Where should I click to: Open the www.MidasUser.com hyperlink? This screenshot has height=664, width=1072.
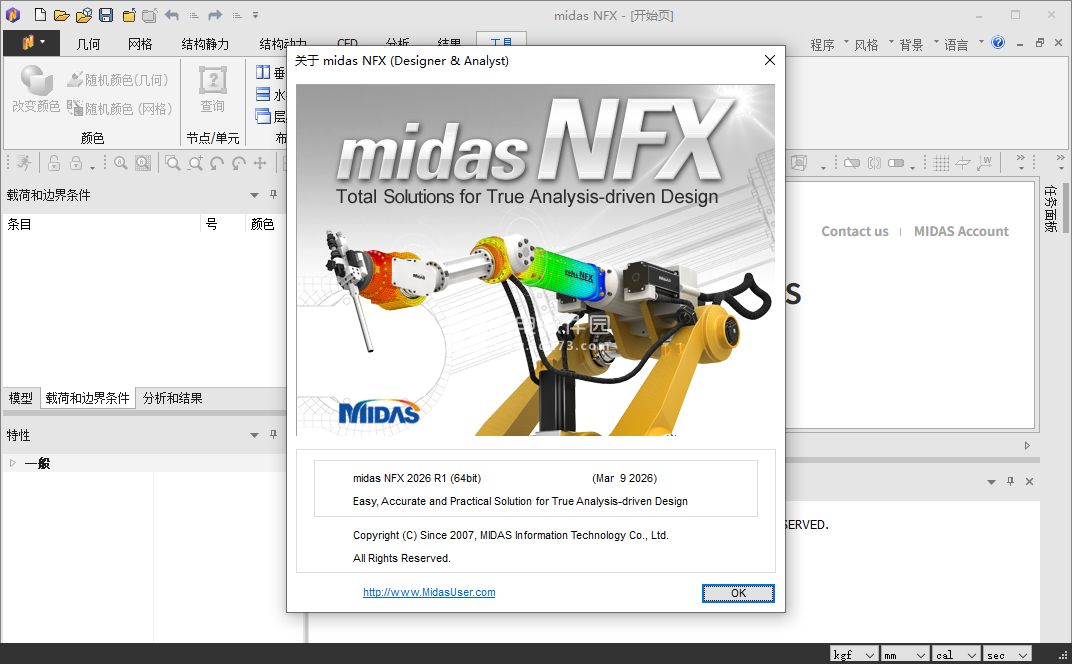429,592
